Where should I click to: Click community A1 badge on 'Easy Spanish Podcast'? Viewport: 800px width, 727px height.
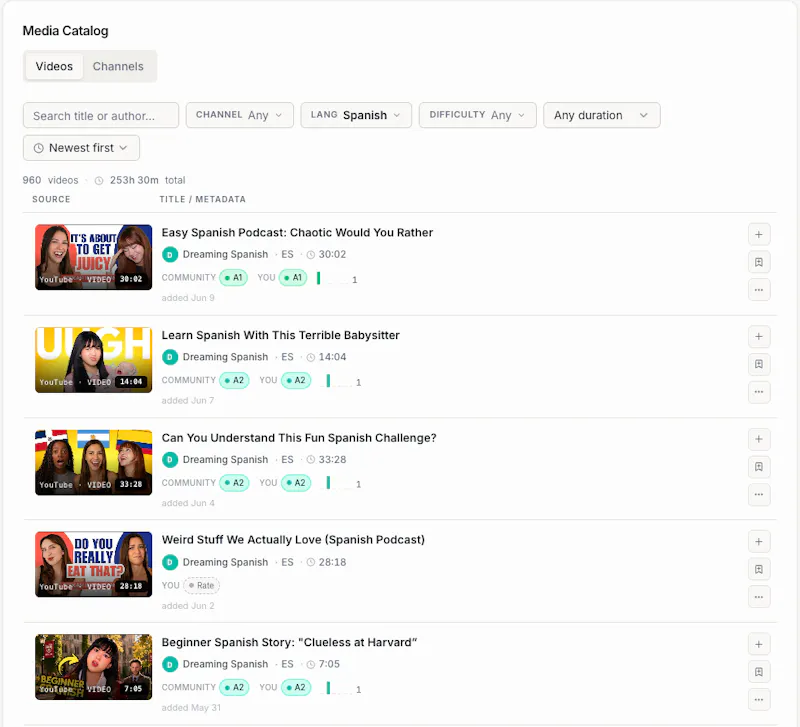tap(233, 278)
